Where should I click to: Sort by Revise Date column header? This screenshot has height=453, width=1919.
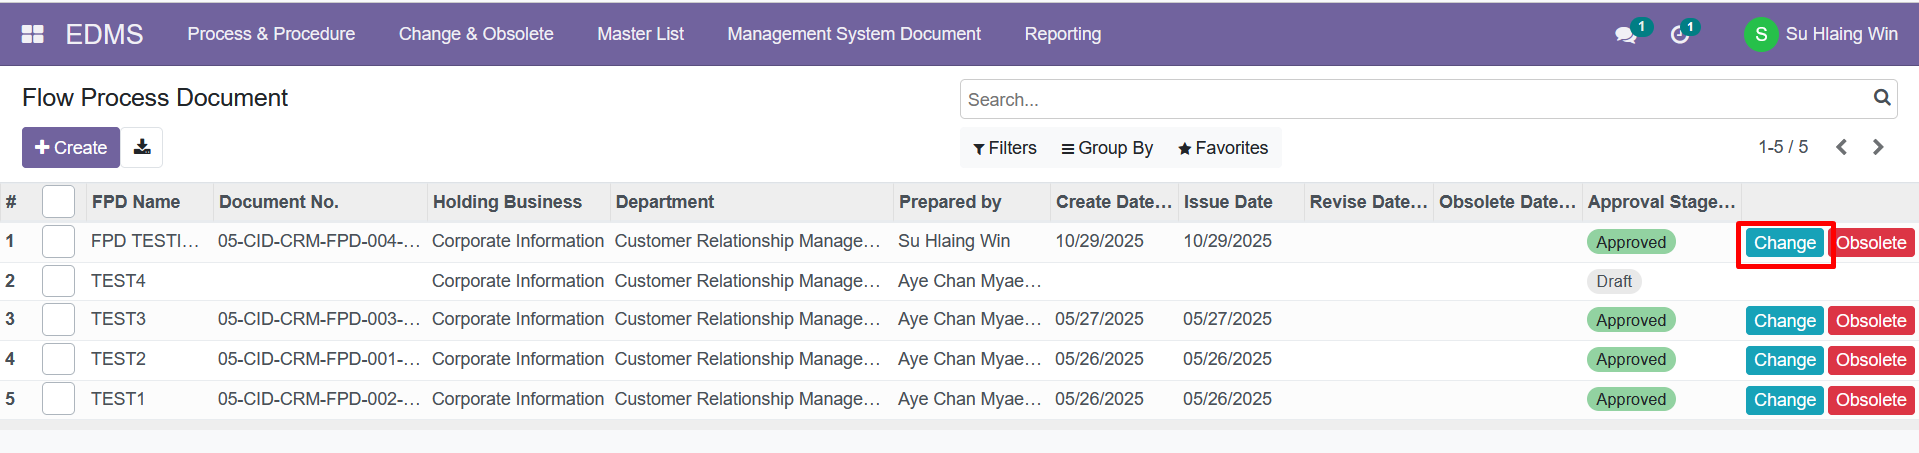[1369, 202]
